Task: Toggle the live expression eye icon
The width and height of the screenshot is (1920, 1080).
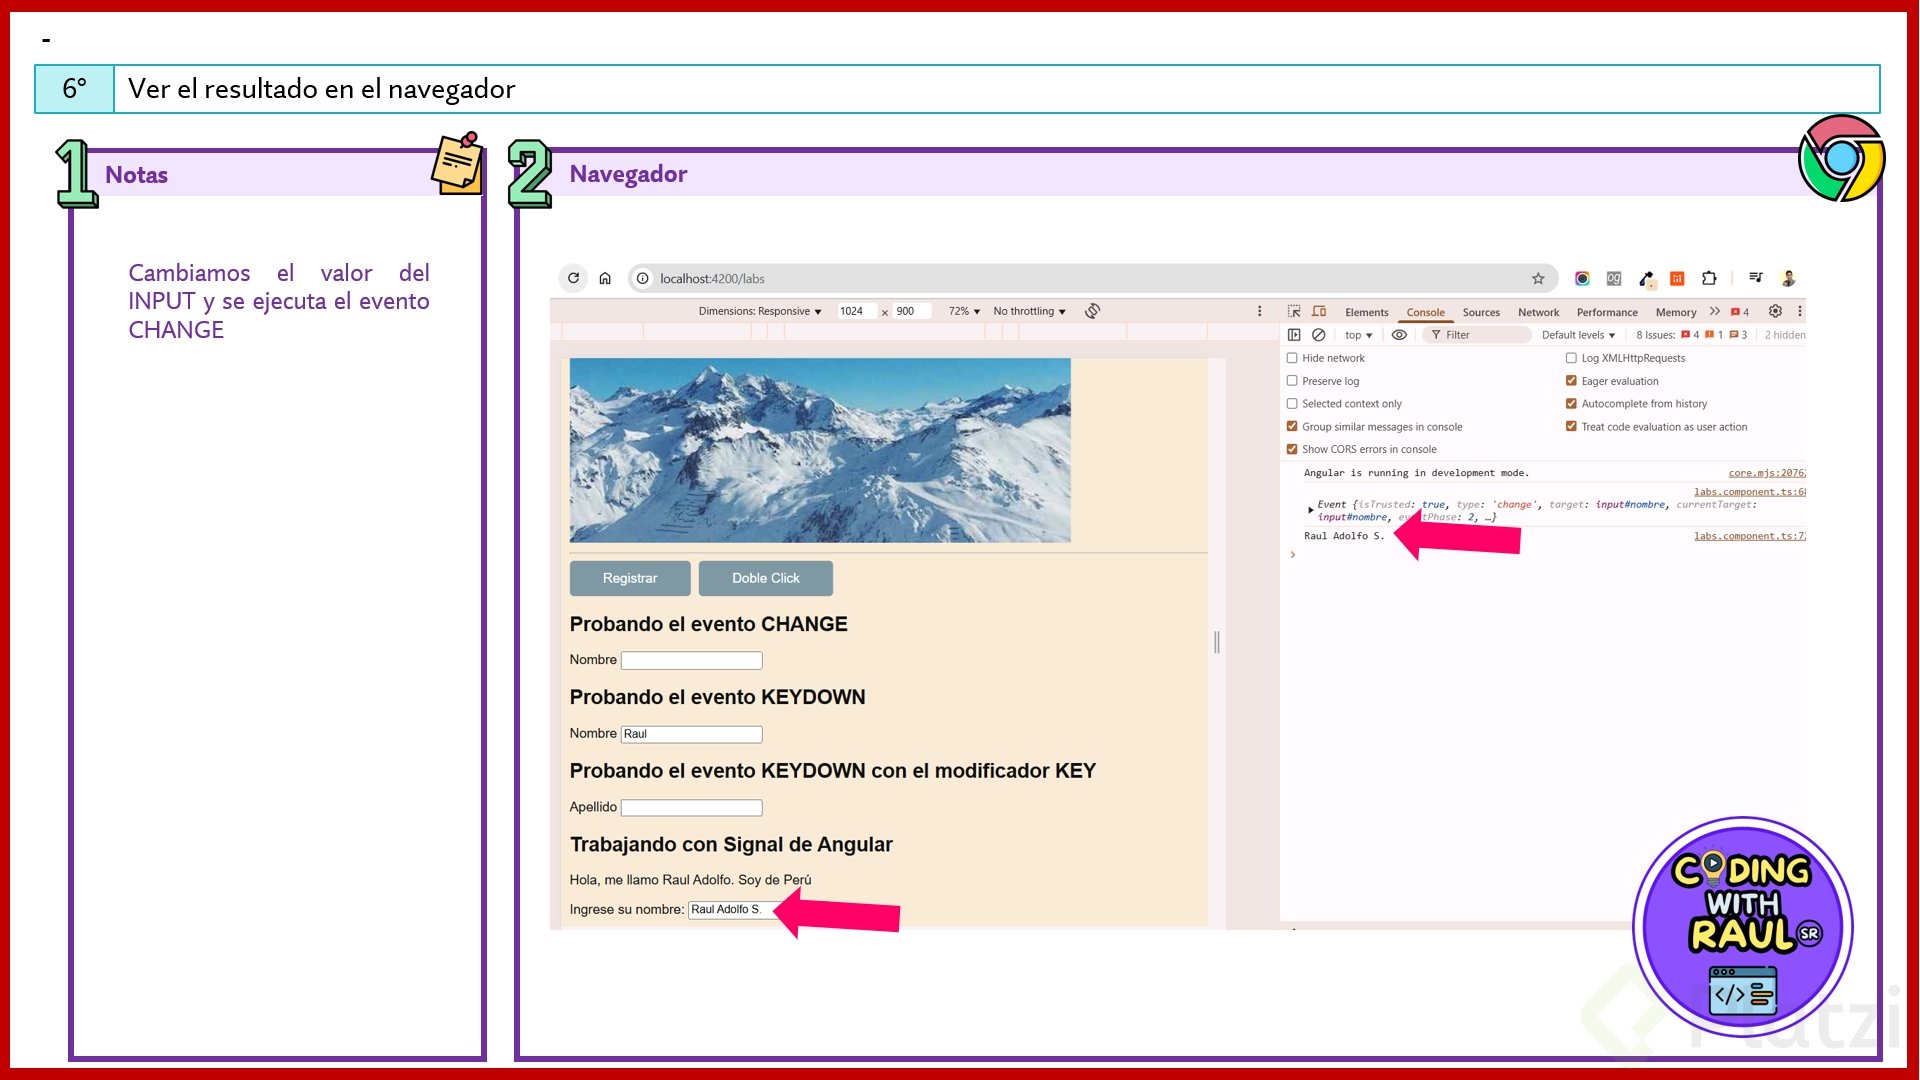Action: click(x=1399, y=335)
